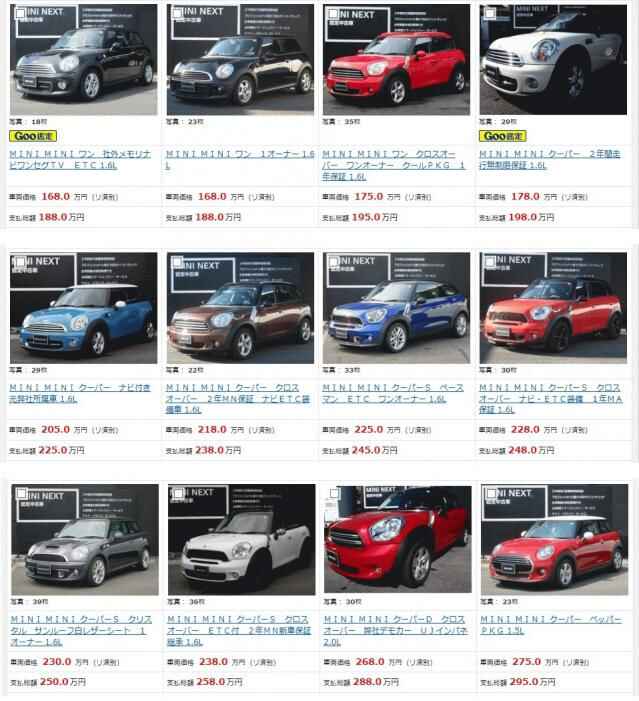Click the Goo badge under the white MINI Cooper

(x=503, y=136)
